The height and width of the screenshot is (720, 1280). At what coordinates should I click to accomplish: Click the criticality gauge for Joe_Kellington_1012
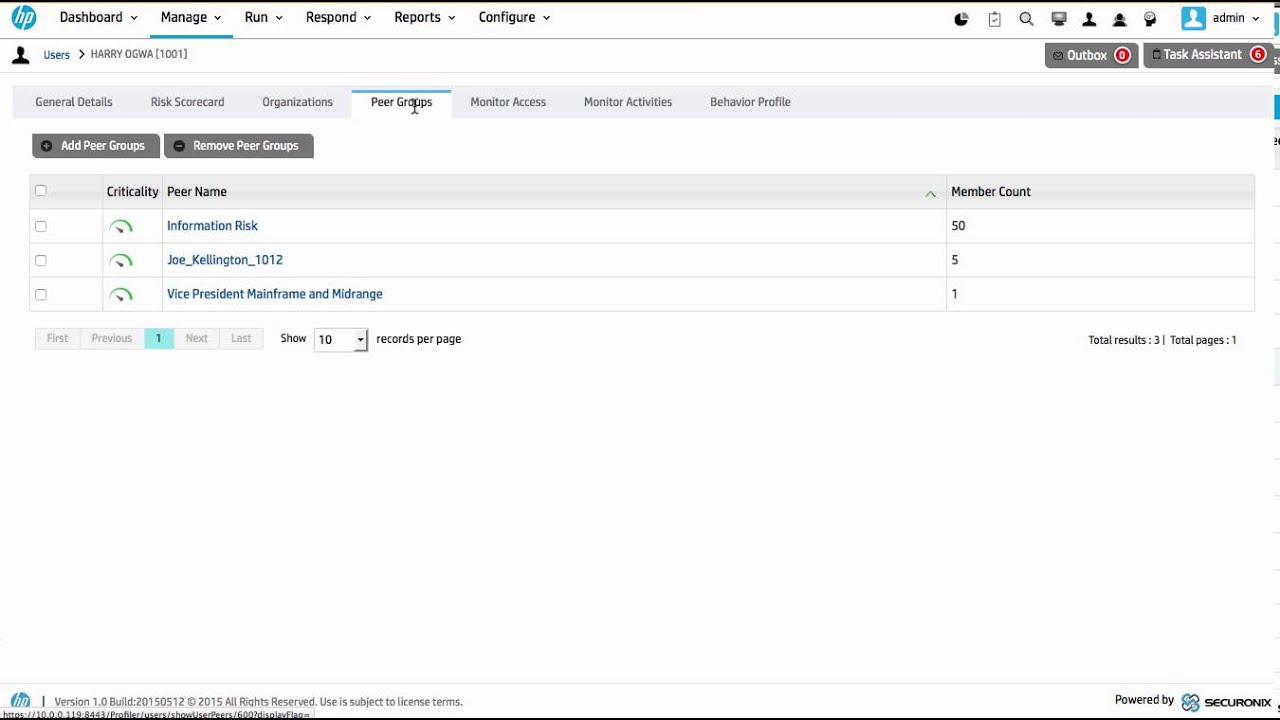pos(120,261)
